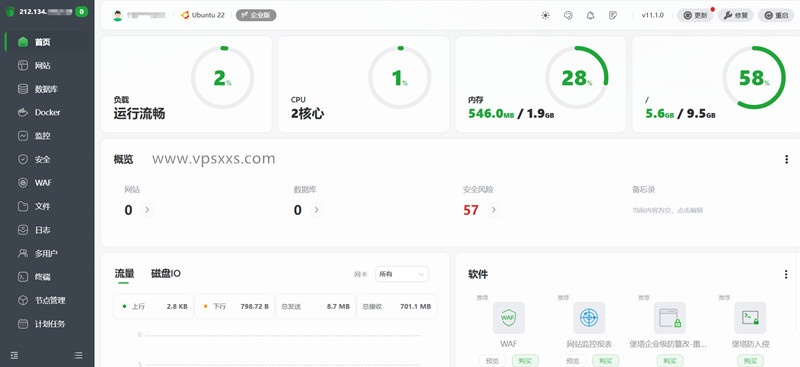
Task: Click the 总接收 701.1 MB stat
Action: tap(396, 306)
